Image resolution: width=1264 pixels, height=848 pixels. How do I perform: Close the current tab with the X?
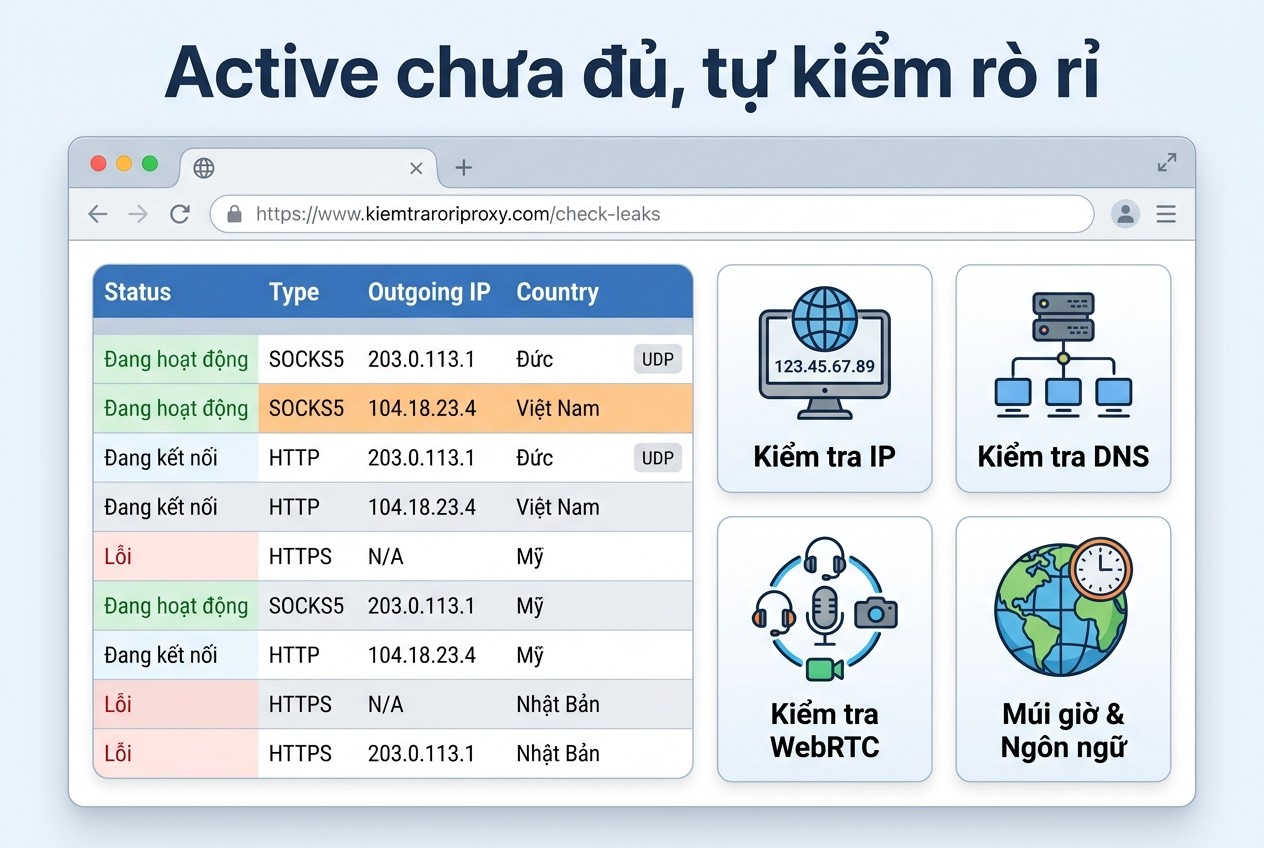pos(416,168)
